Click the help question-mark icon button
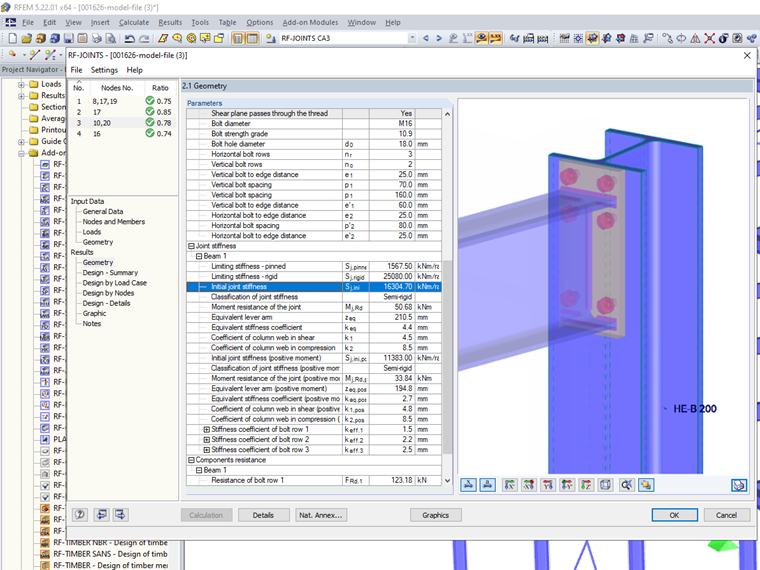The height and width of the screenshot is (570, 760). click(80, 515)
